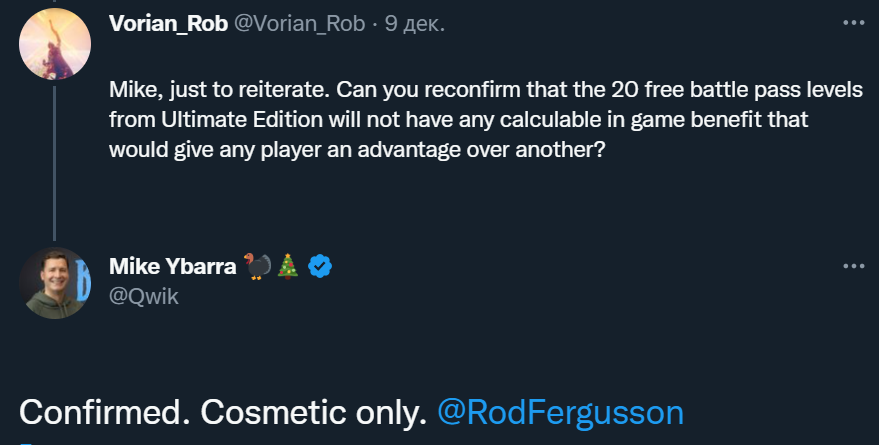
Task: Open the @RodFergusson mention link
Action: (x=561, y=412)
